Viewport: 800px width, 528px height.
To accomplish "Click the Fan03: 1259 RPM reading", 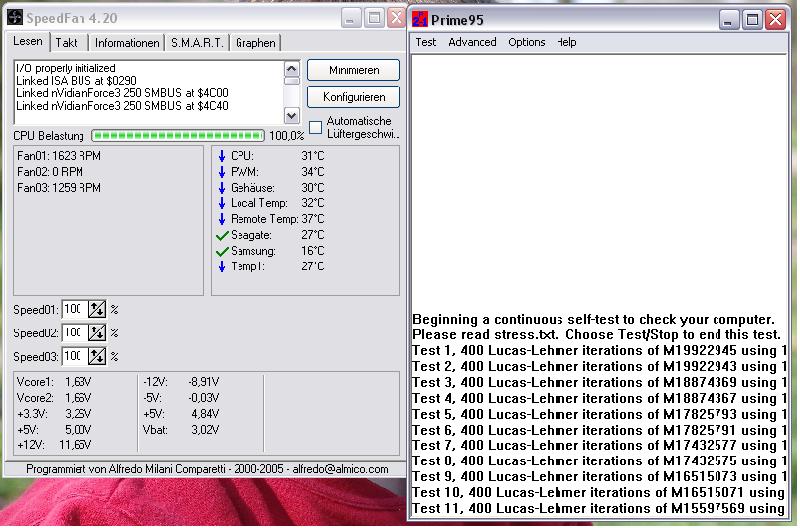I will pyautogui.click(x=59, y=188).
